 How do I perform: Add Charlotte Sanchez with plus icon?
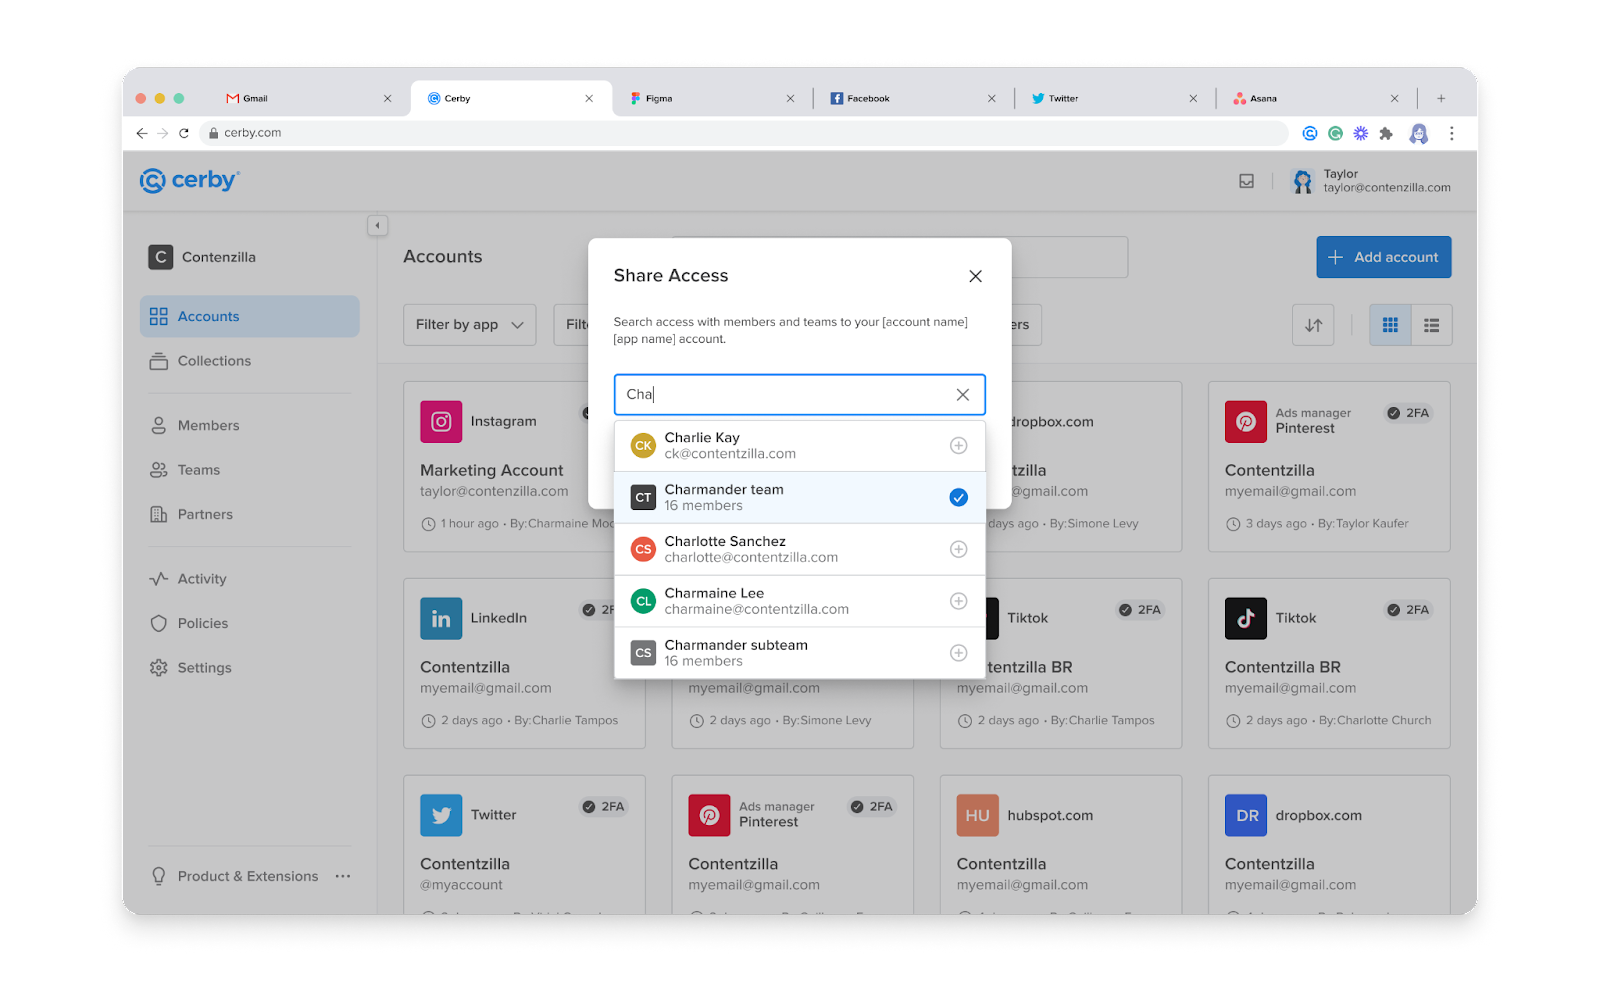point(958,550)
